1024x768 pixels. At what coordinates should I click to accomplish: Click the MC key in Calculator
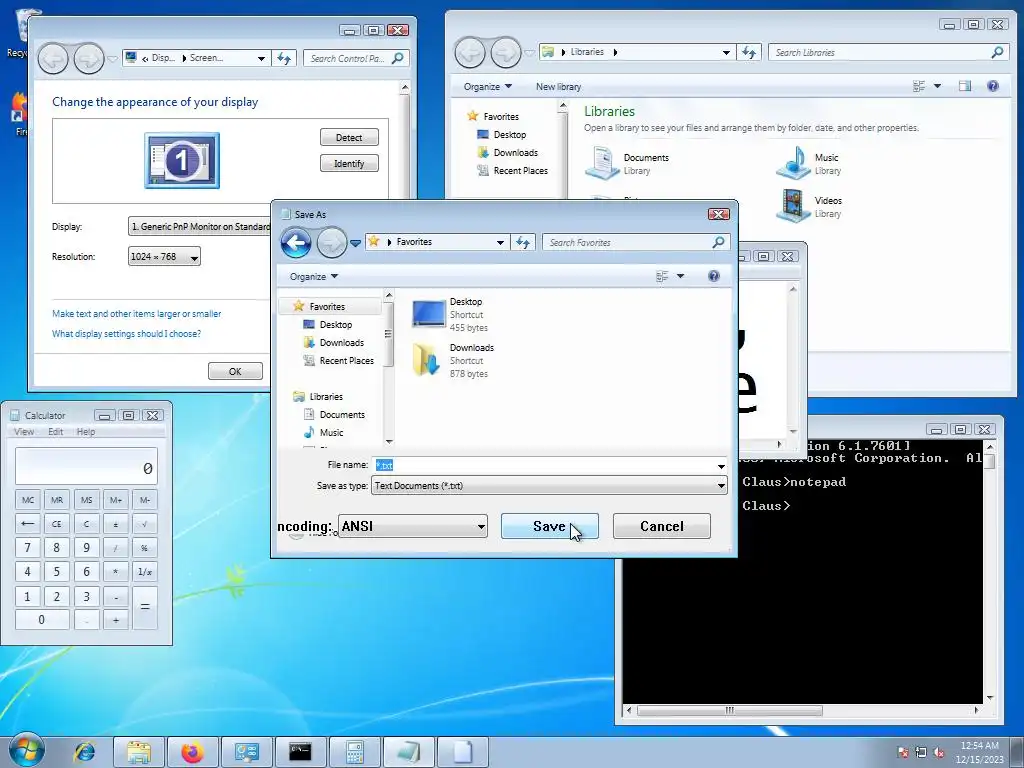coord(28,500)
